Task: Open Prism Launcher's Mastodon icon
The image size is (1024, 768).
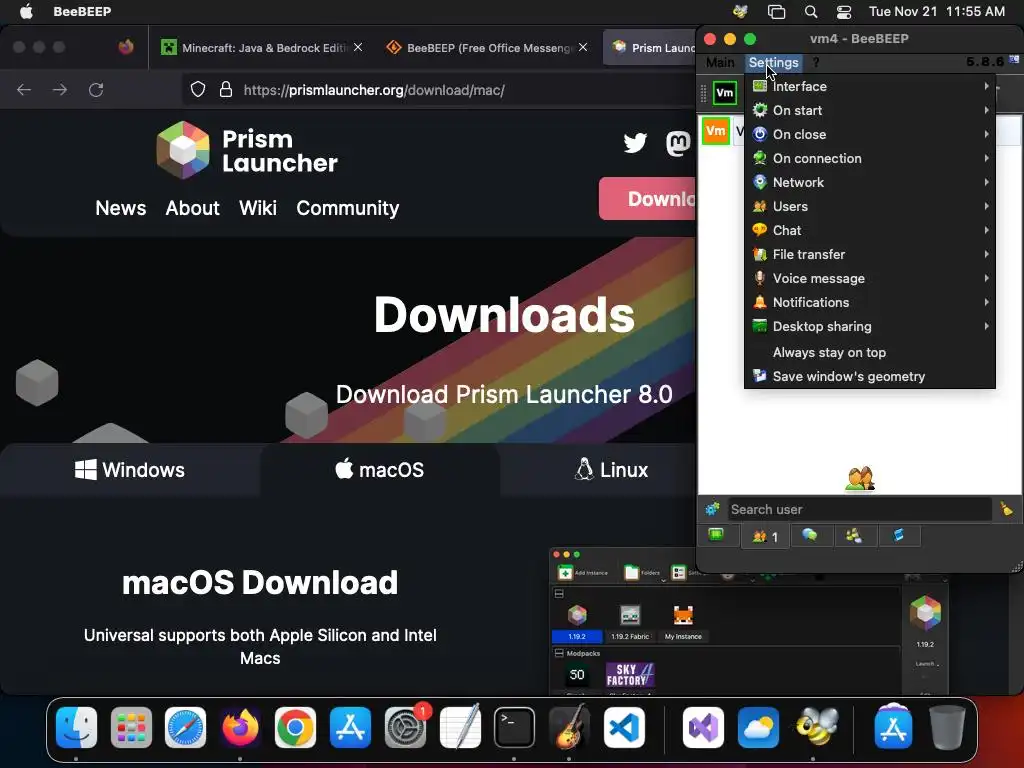Action: pyautogui.click(x=679, y=142)
